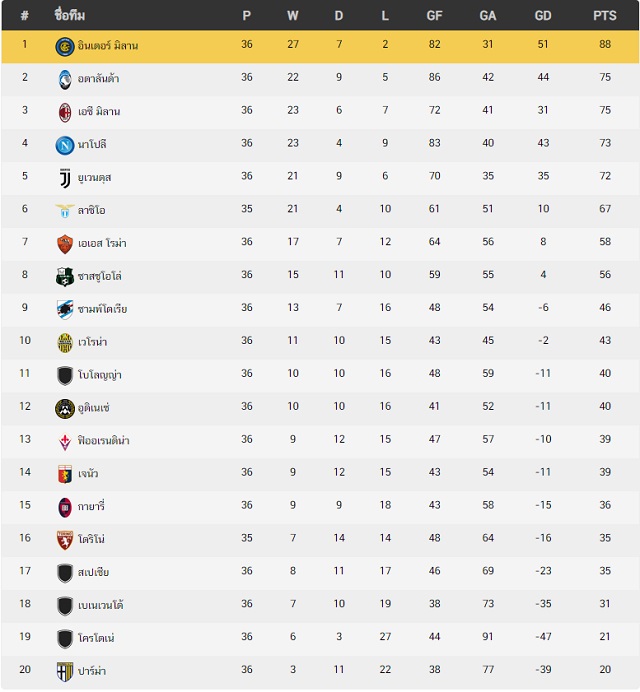Click the AS Roma crest
640x692 pixels.
click(x=65, y=244)
